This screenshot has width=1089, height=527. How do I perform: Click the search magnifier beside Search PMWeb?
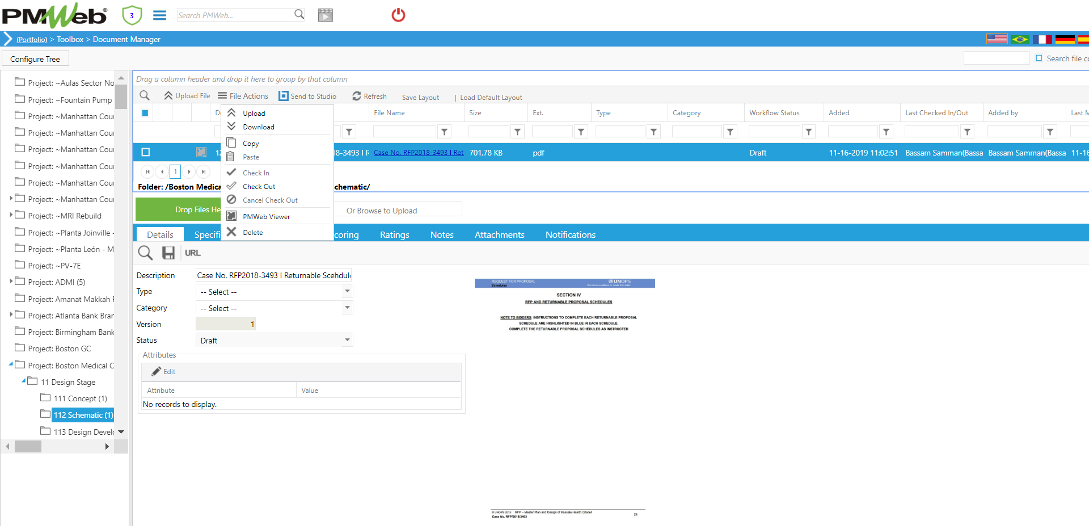pos(299,14)
